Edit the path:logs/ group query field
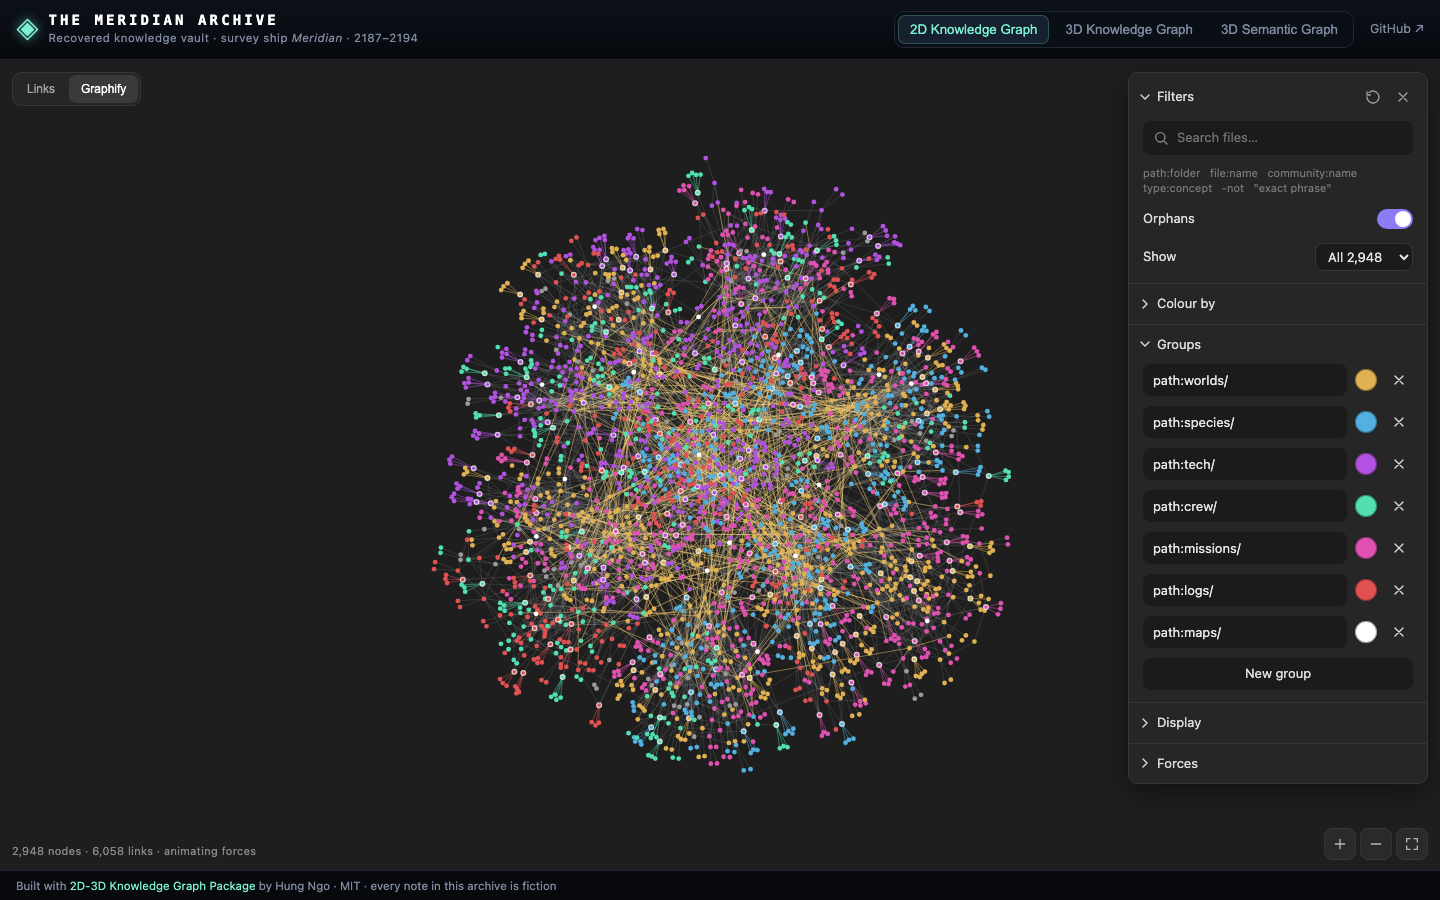 point(1244,590)
